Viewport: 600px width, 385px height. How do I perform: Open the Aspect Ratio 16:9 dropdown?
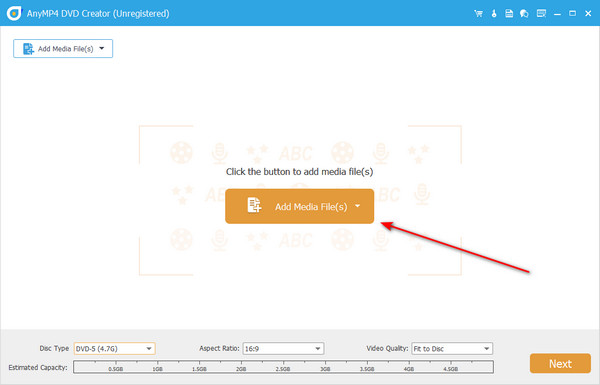[283, 349]
